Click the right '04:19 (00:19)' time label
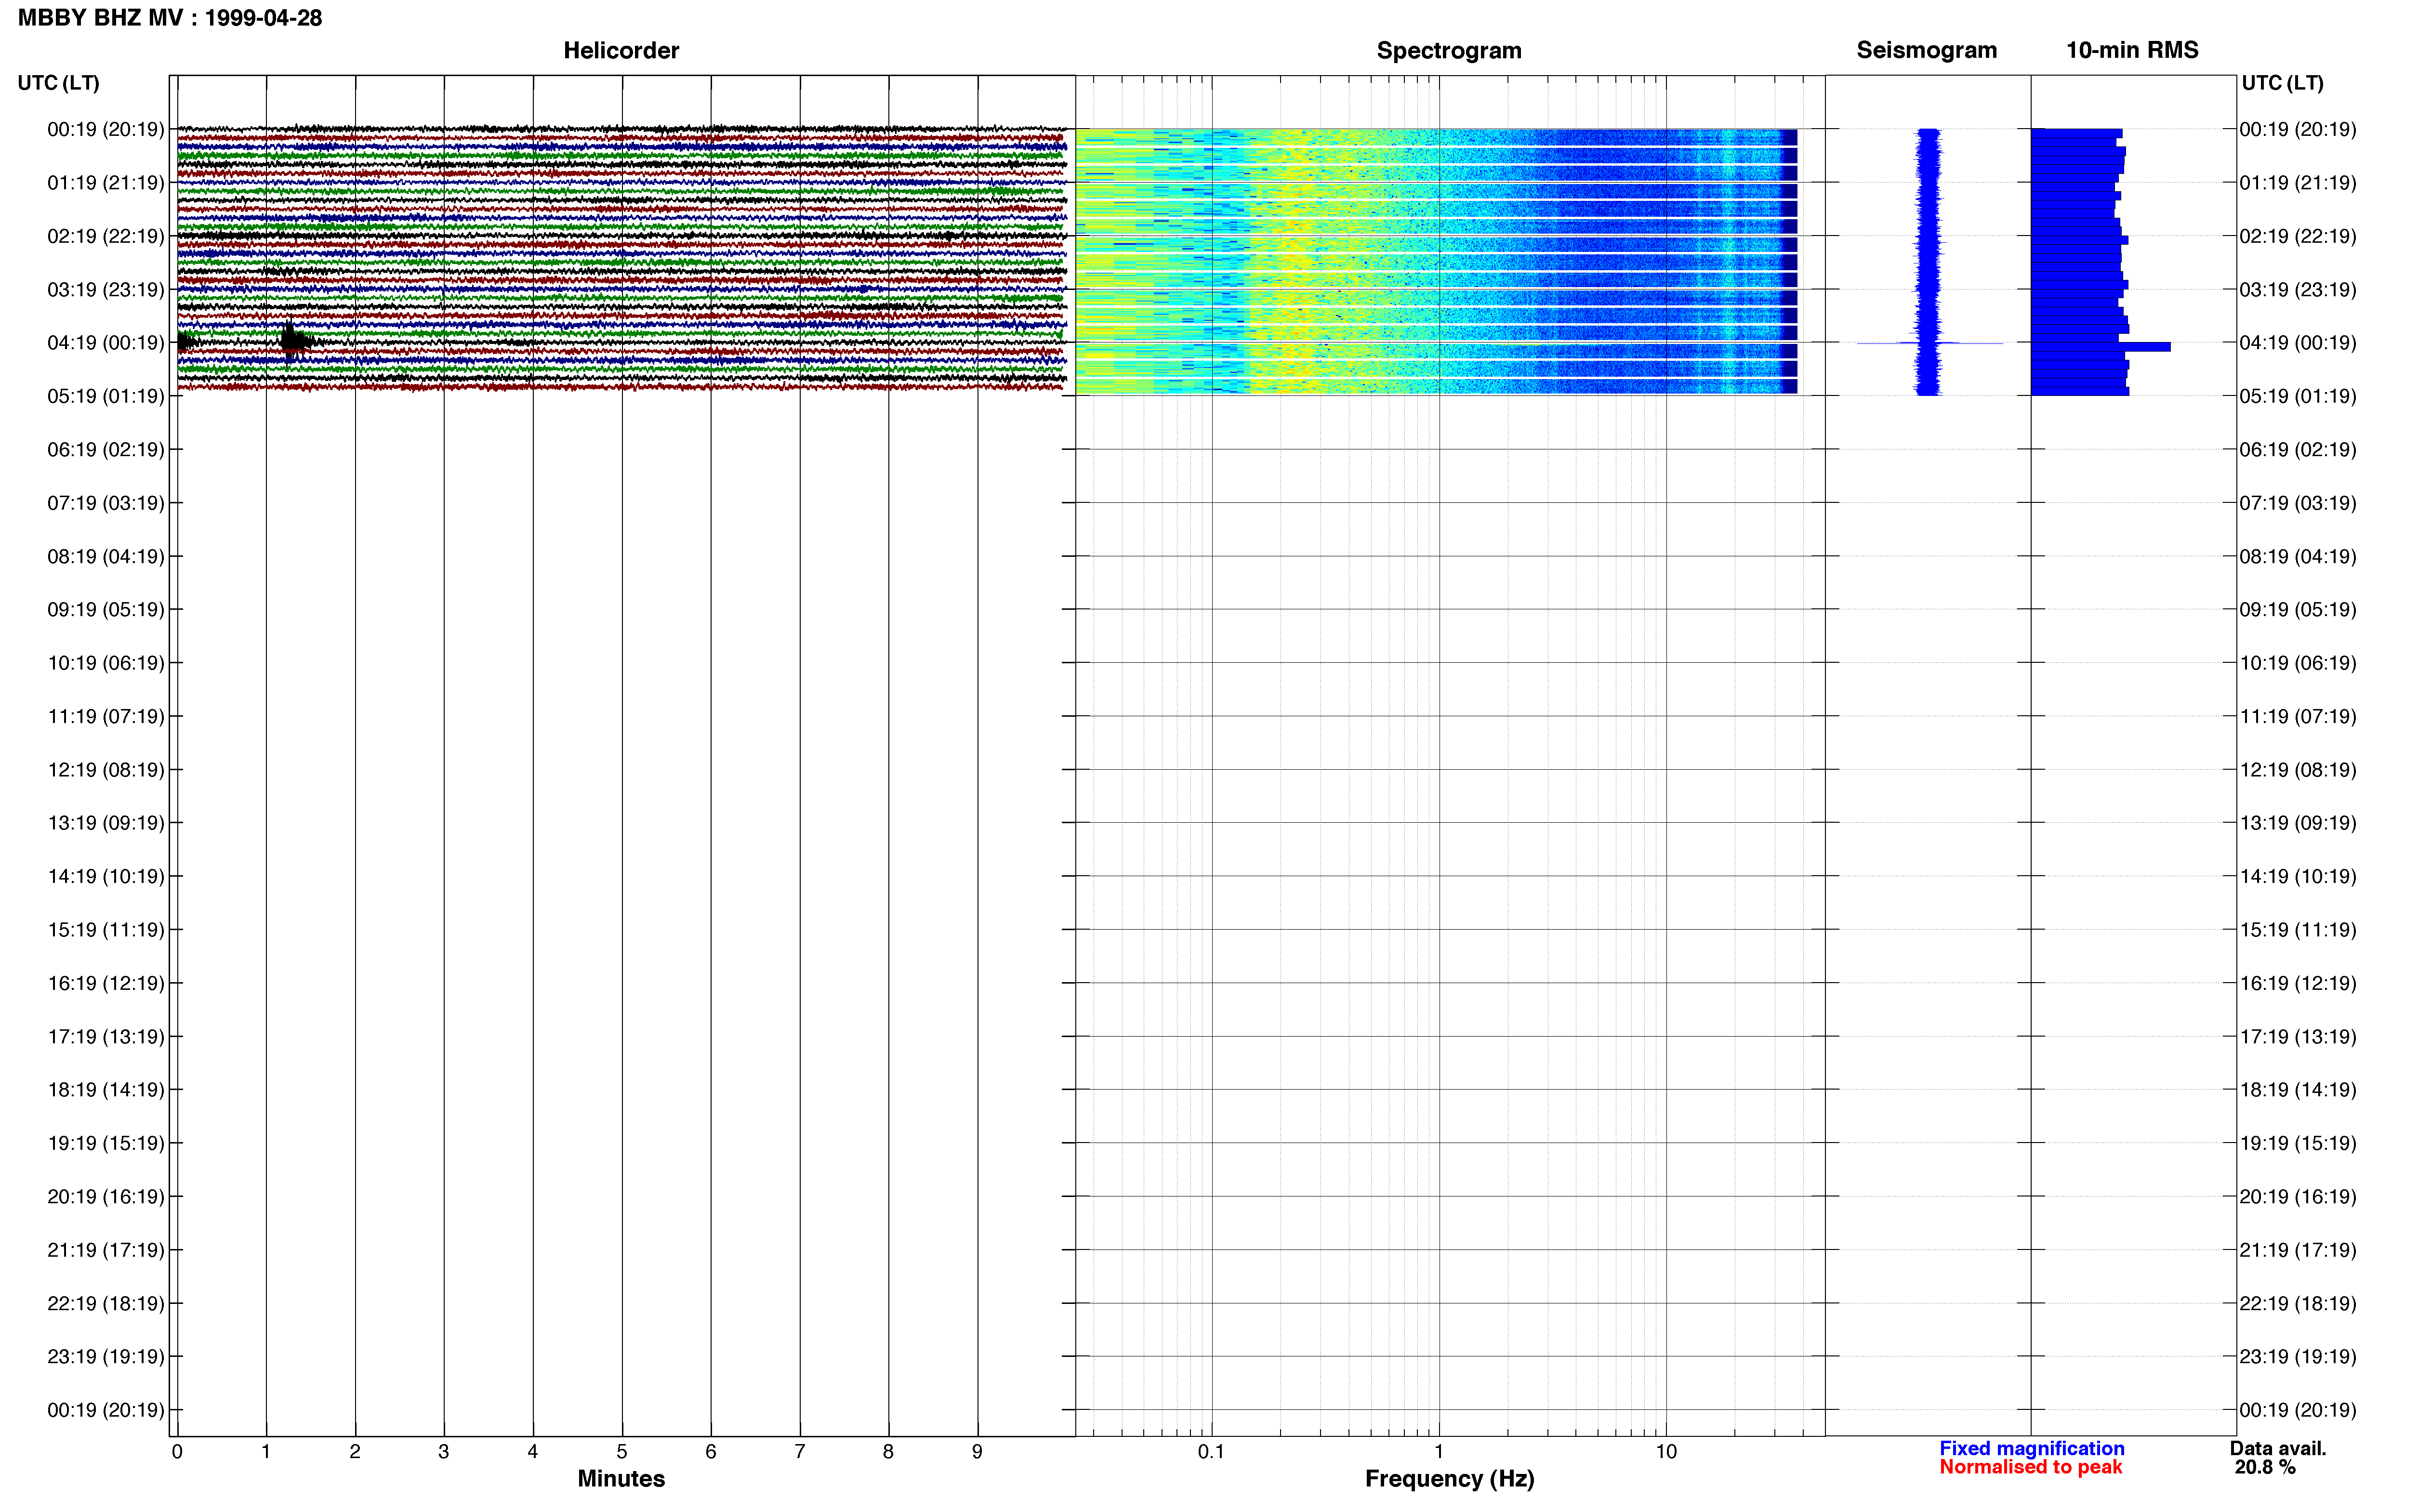Screen dimensions: 2418x1512 [2298, 343]
